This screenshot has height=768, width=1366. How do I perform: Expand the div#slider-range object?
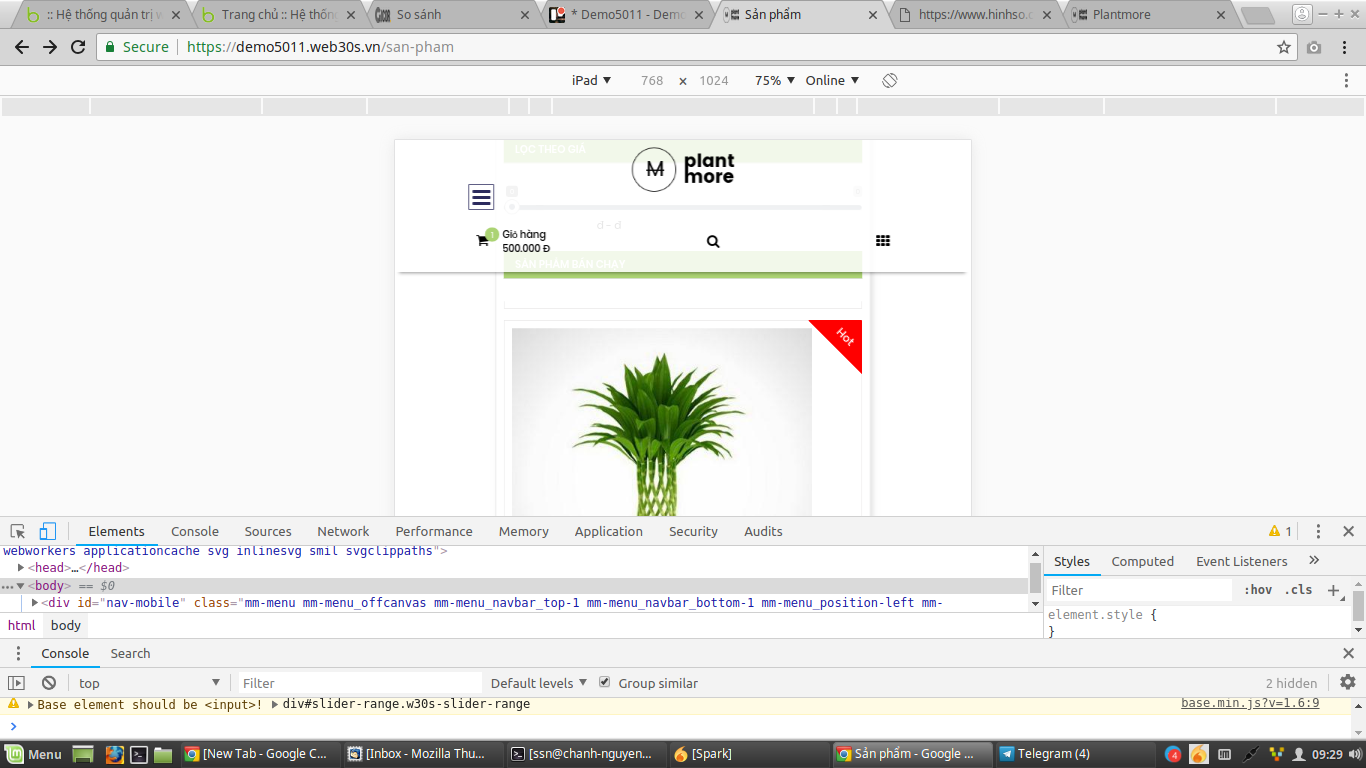click(274, 704)
